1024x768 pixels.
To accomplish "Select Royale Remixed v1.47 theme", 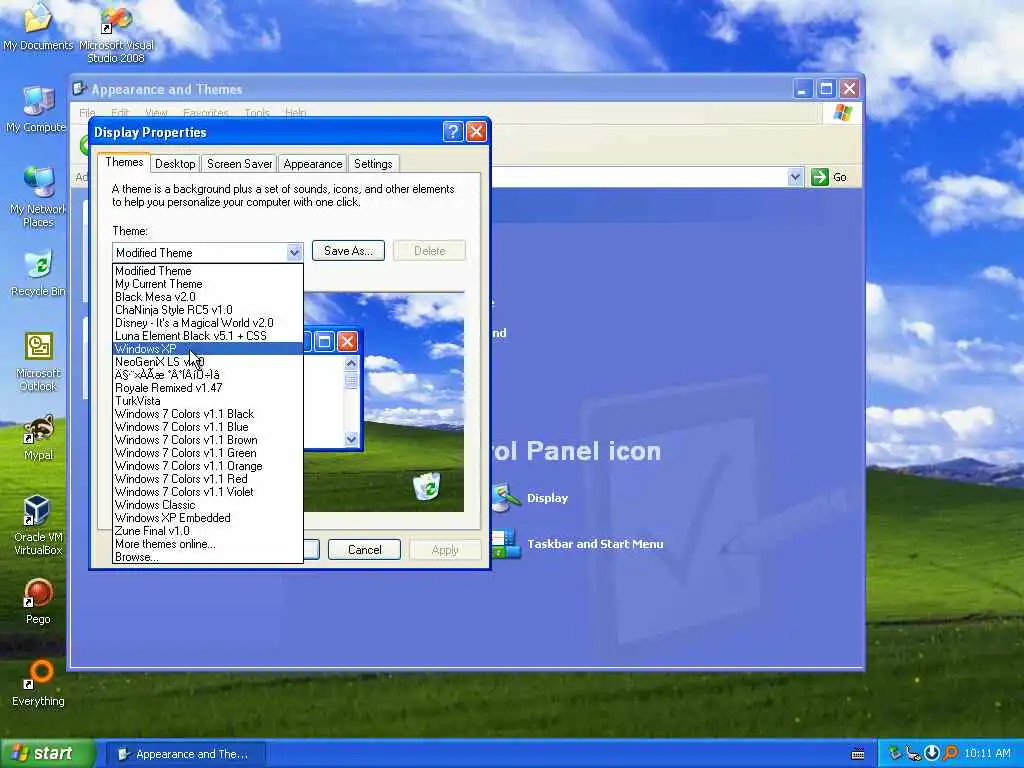I will (208, 388).
